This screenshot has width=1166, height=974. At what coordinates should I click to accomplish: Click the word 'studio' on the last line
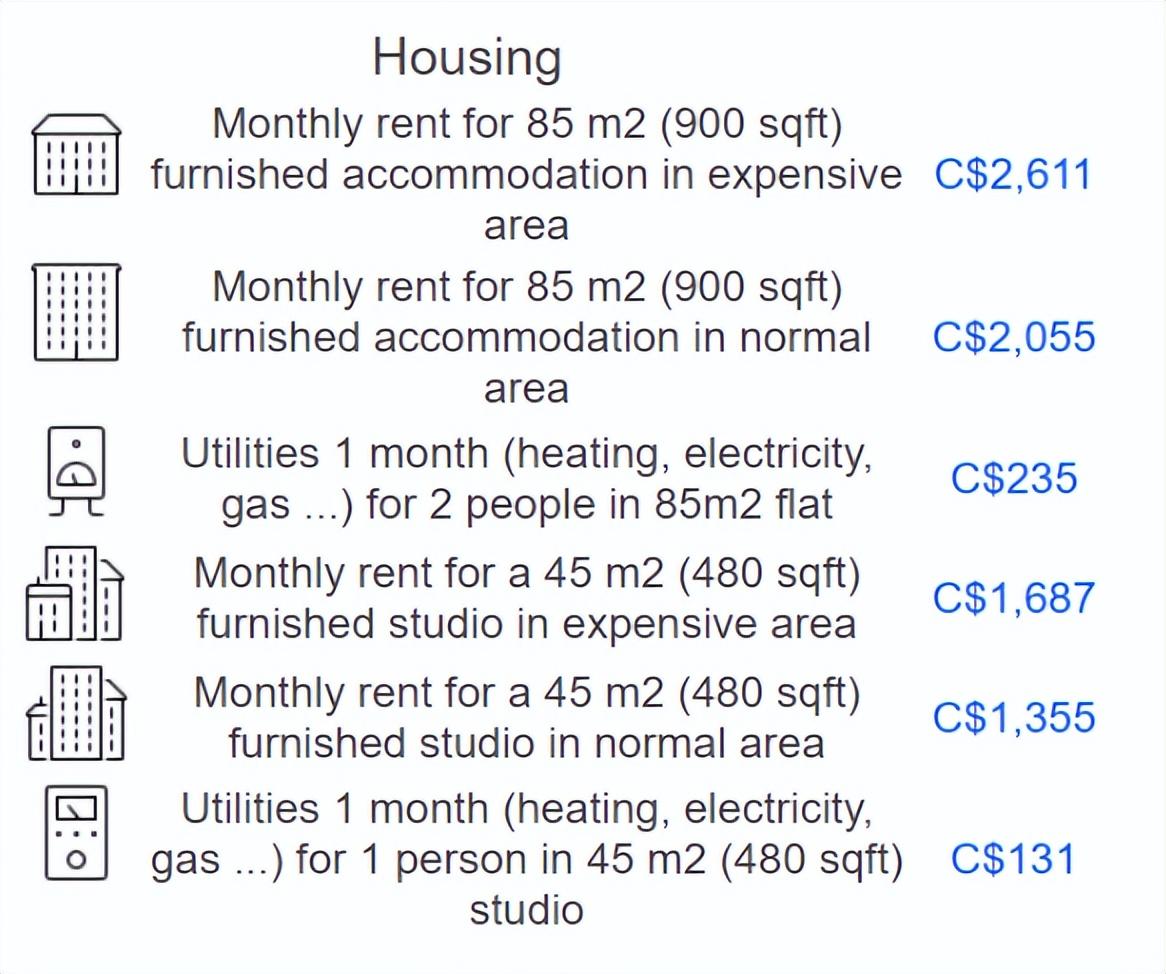[526, 909]
